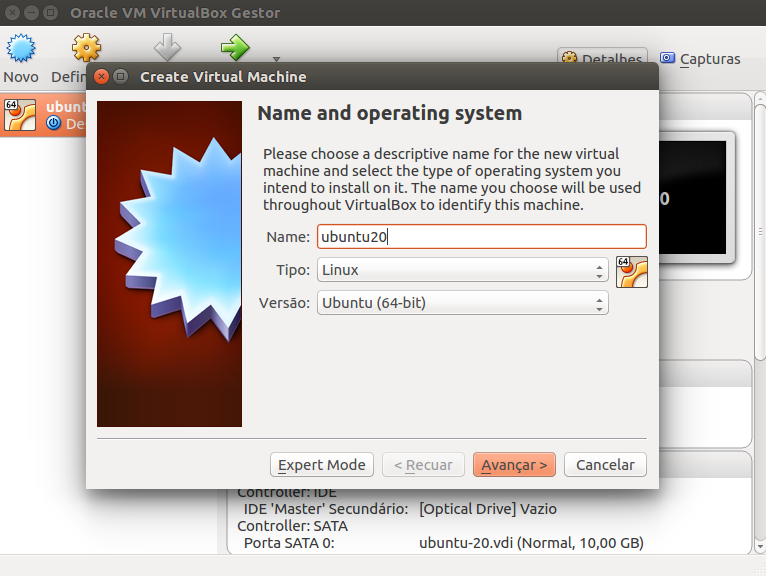Screen dimensions: 766x576
Task: Click the grey down-arrow discard toolbar icon
Action: coord(167,47)
